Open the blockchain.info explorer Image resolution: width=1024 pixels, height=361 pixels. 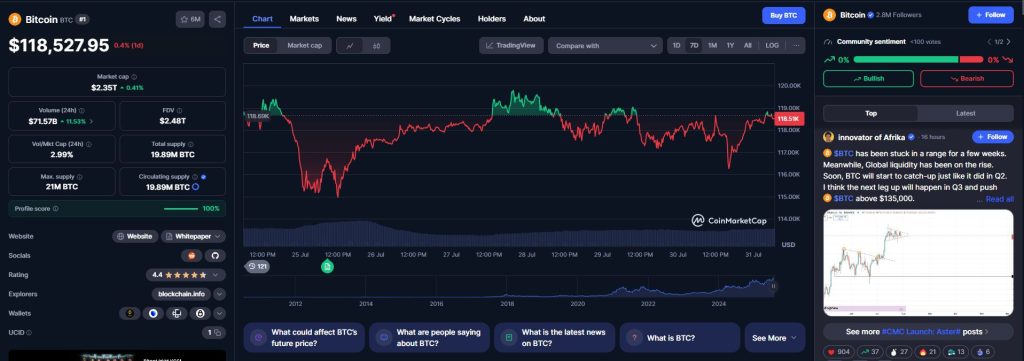[182, 294]
